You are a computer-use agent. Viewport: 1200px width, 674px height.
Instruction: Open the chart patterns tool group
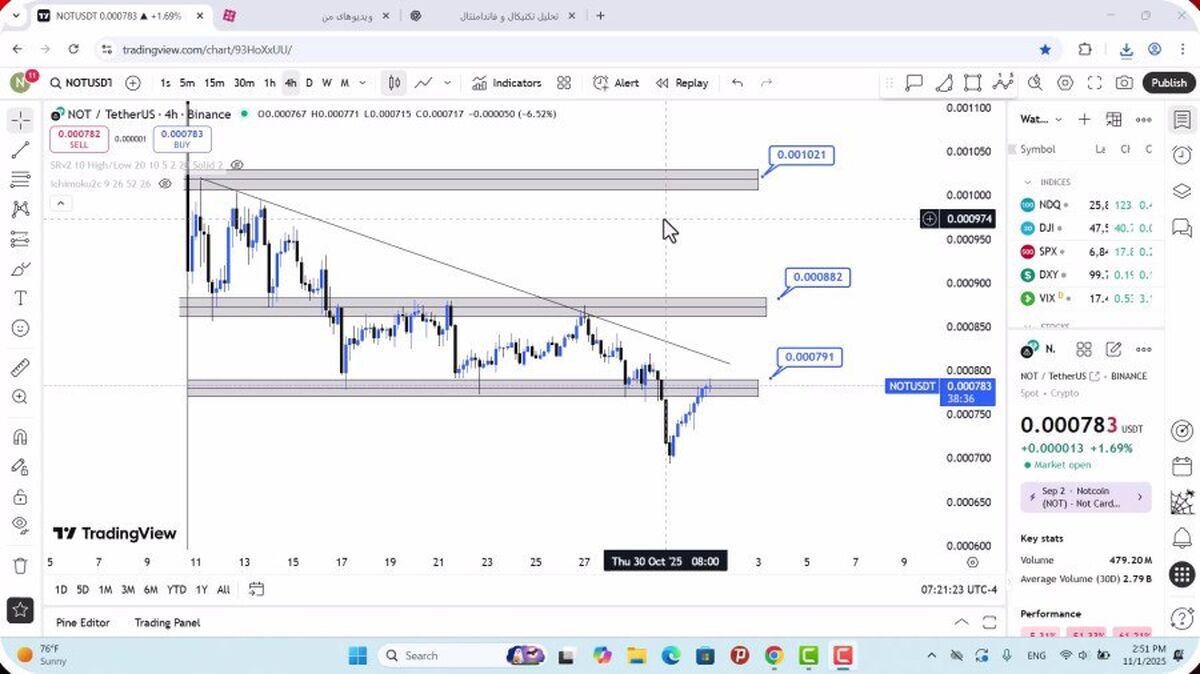pyautogui.click(x=20, y=209)
